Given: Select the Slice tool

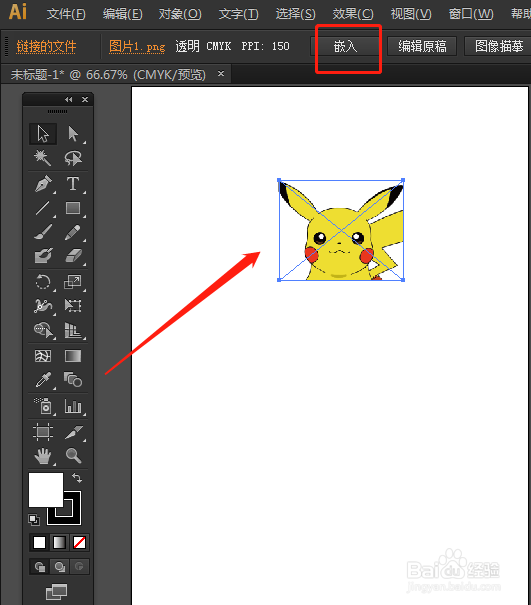Looking at the screenshot, I should (73, 432).
